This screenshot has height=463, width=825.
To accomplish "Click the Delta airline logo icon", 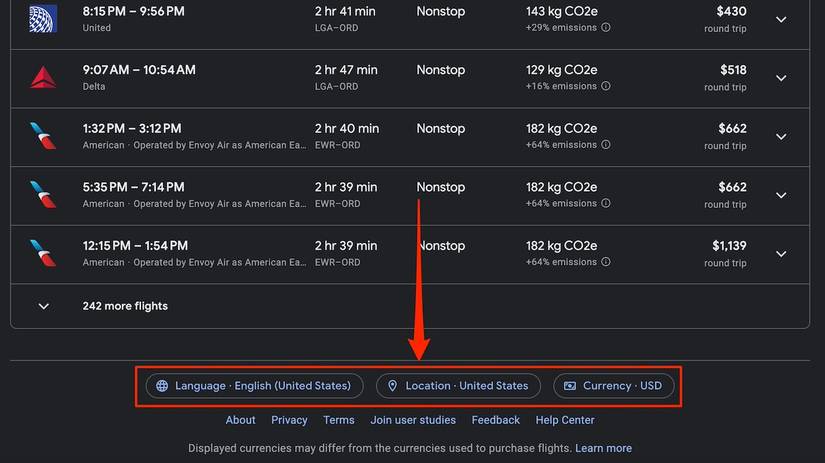I will tap(42, 78).
